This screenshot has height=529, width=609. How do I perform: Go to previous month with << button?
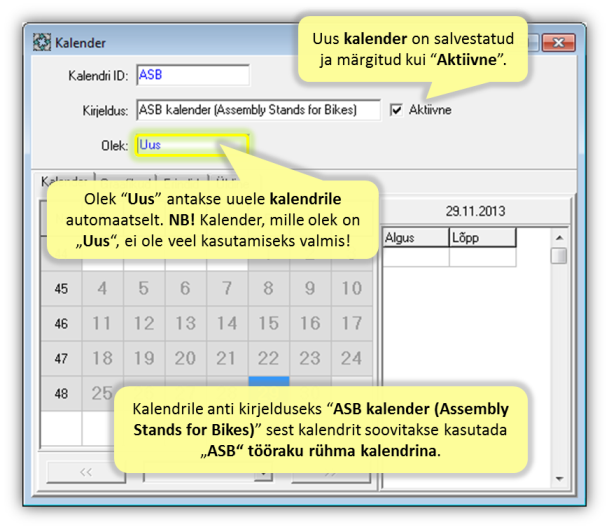pos(86,471)
